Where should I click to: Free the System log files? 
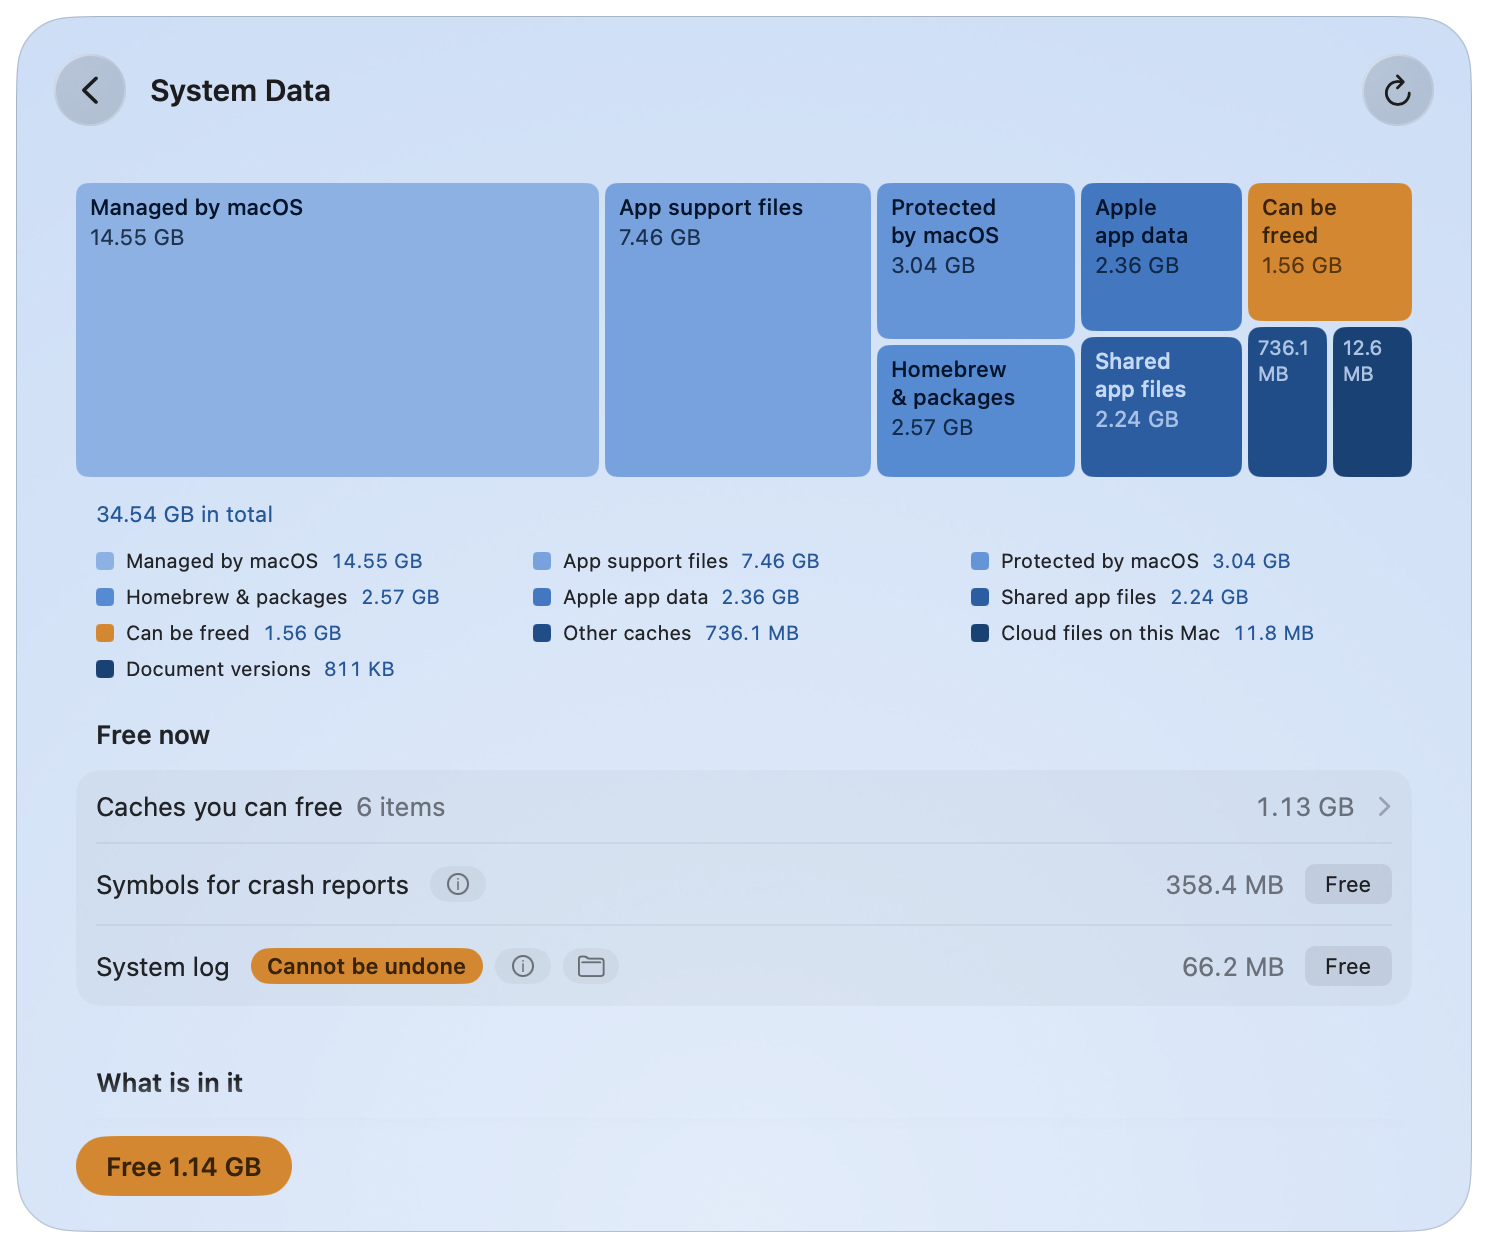pyautogui.click(x=1347, y=966)
